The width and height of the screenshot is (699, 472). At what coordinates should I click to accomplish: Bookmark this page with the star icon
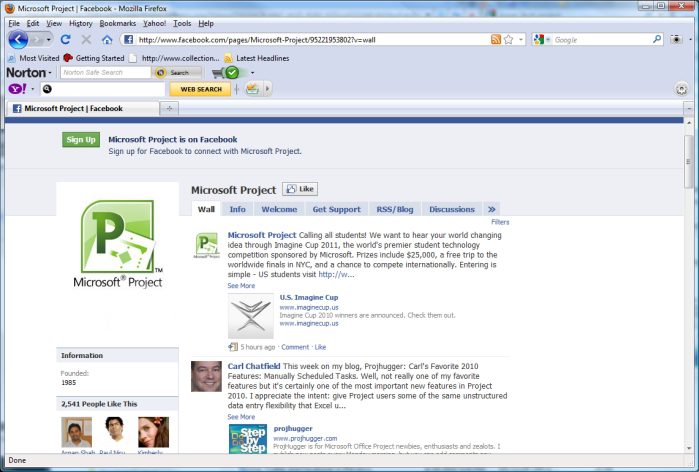tap(508, 40)
